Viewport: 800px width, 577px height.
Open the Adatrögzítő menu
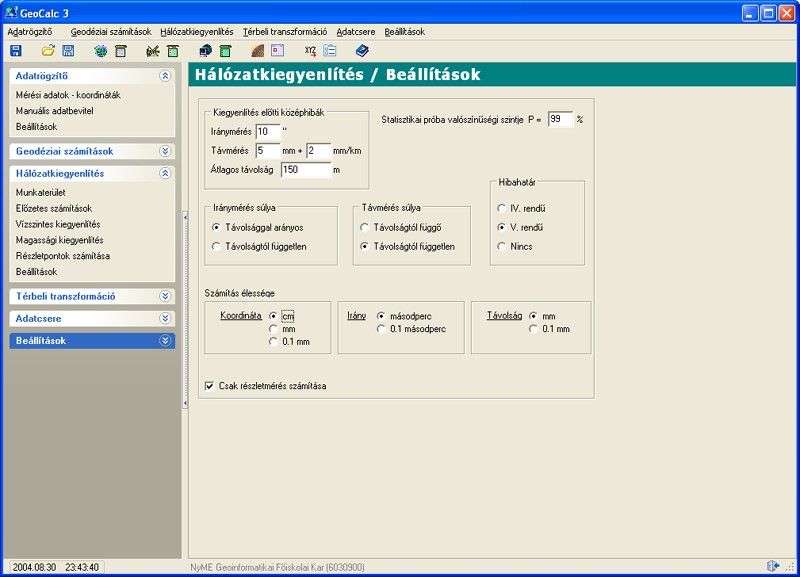point(30,32)
